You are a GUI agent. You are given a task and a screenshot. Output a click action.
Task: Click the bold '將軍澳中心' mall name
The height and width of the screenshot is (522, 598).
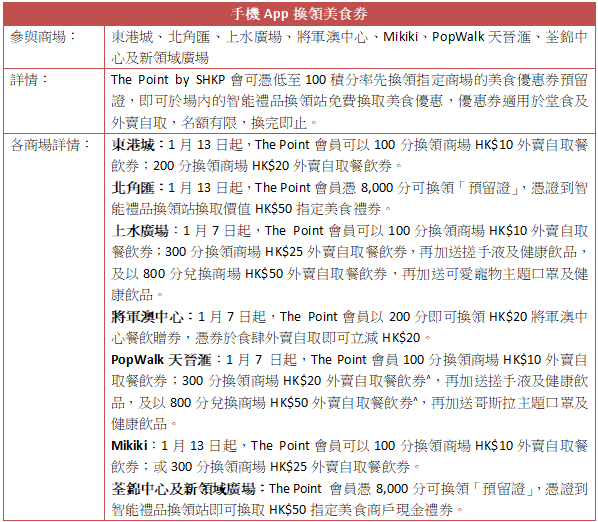(x=147, y=316)
